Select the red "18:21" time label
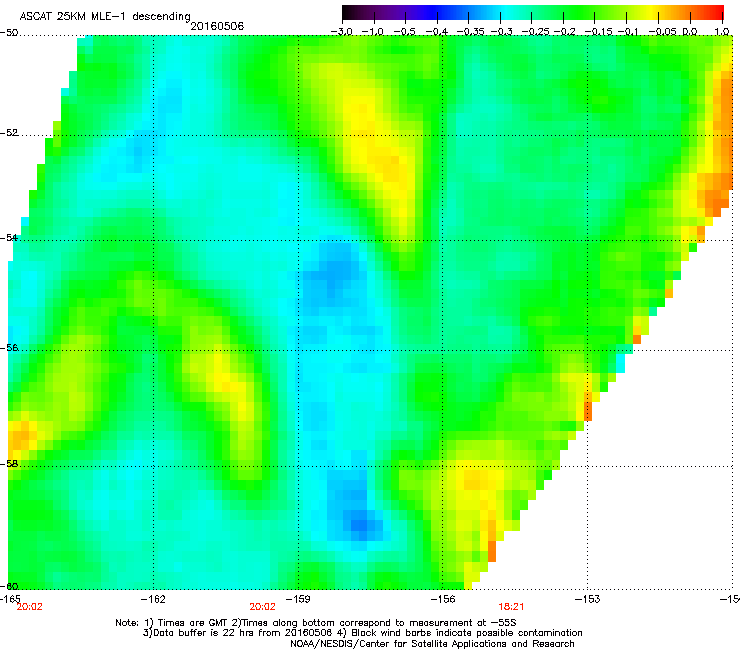 [x=511, y=607]
